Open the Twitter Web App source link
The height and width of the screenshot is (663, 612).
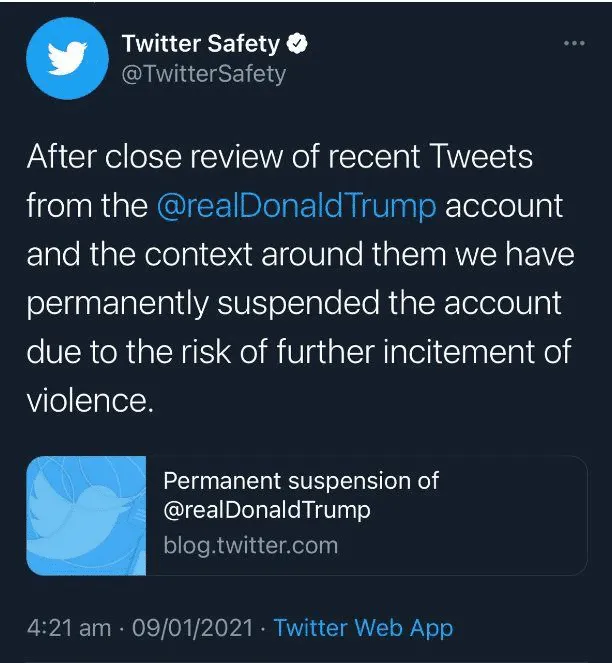(363, 628)
